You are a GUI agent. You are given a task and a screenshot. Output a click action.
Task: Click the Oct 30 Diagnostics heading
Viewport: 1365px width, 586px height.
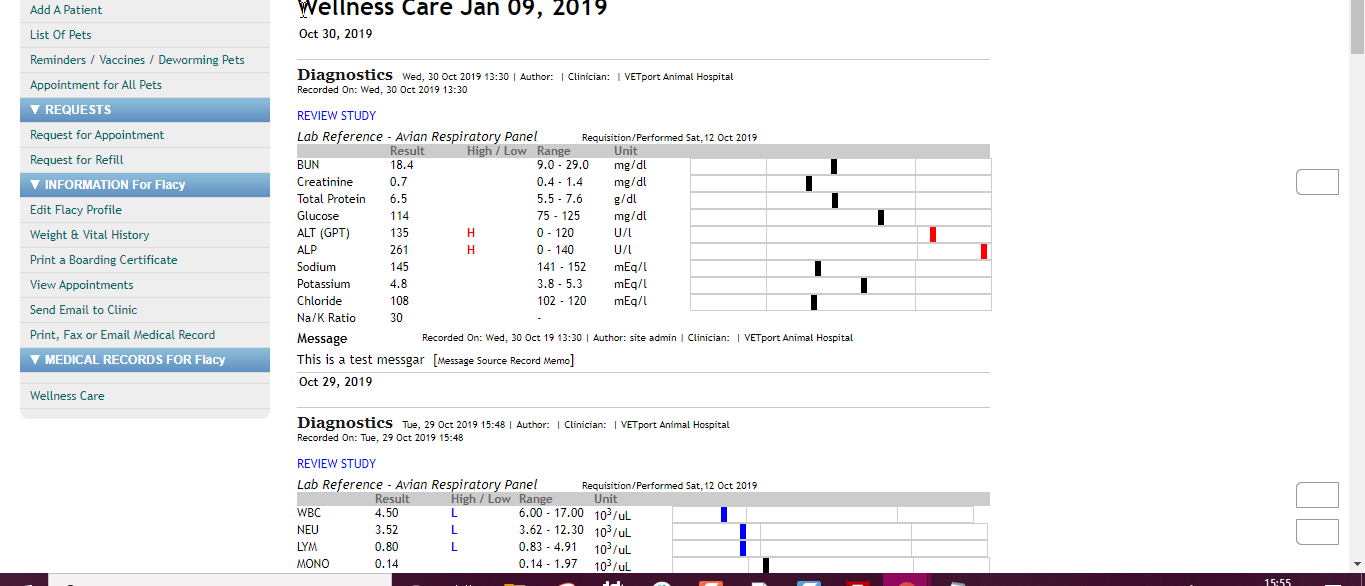pyautogui.click(x=345, y=75)
